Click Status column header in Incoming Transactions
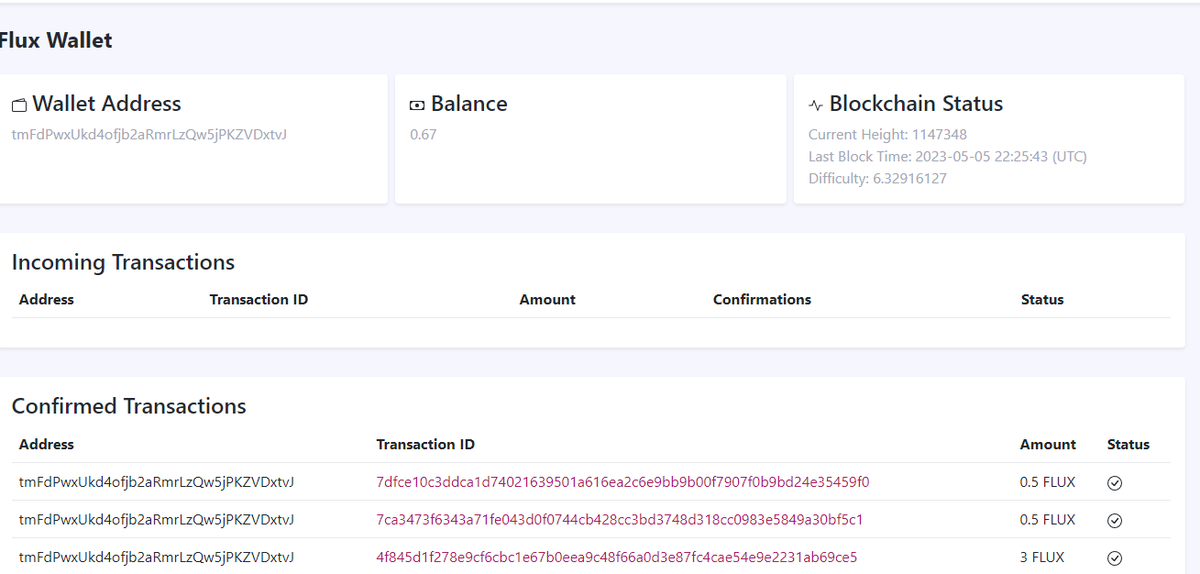1200x574 pixels. (x=1042, y=299)
